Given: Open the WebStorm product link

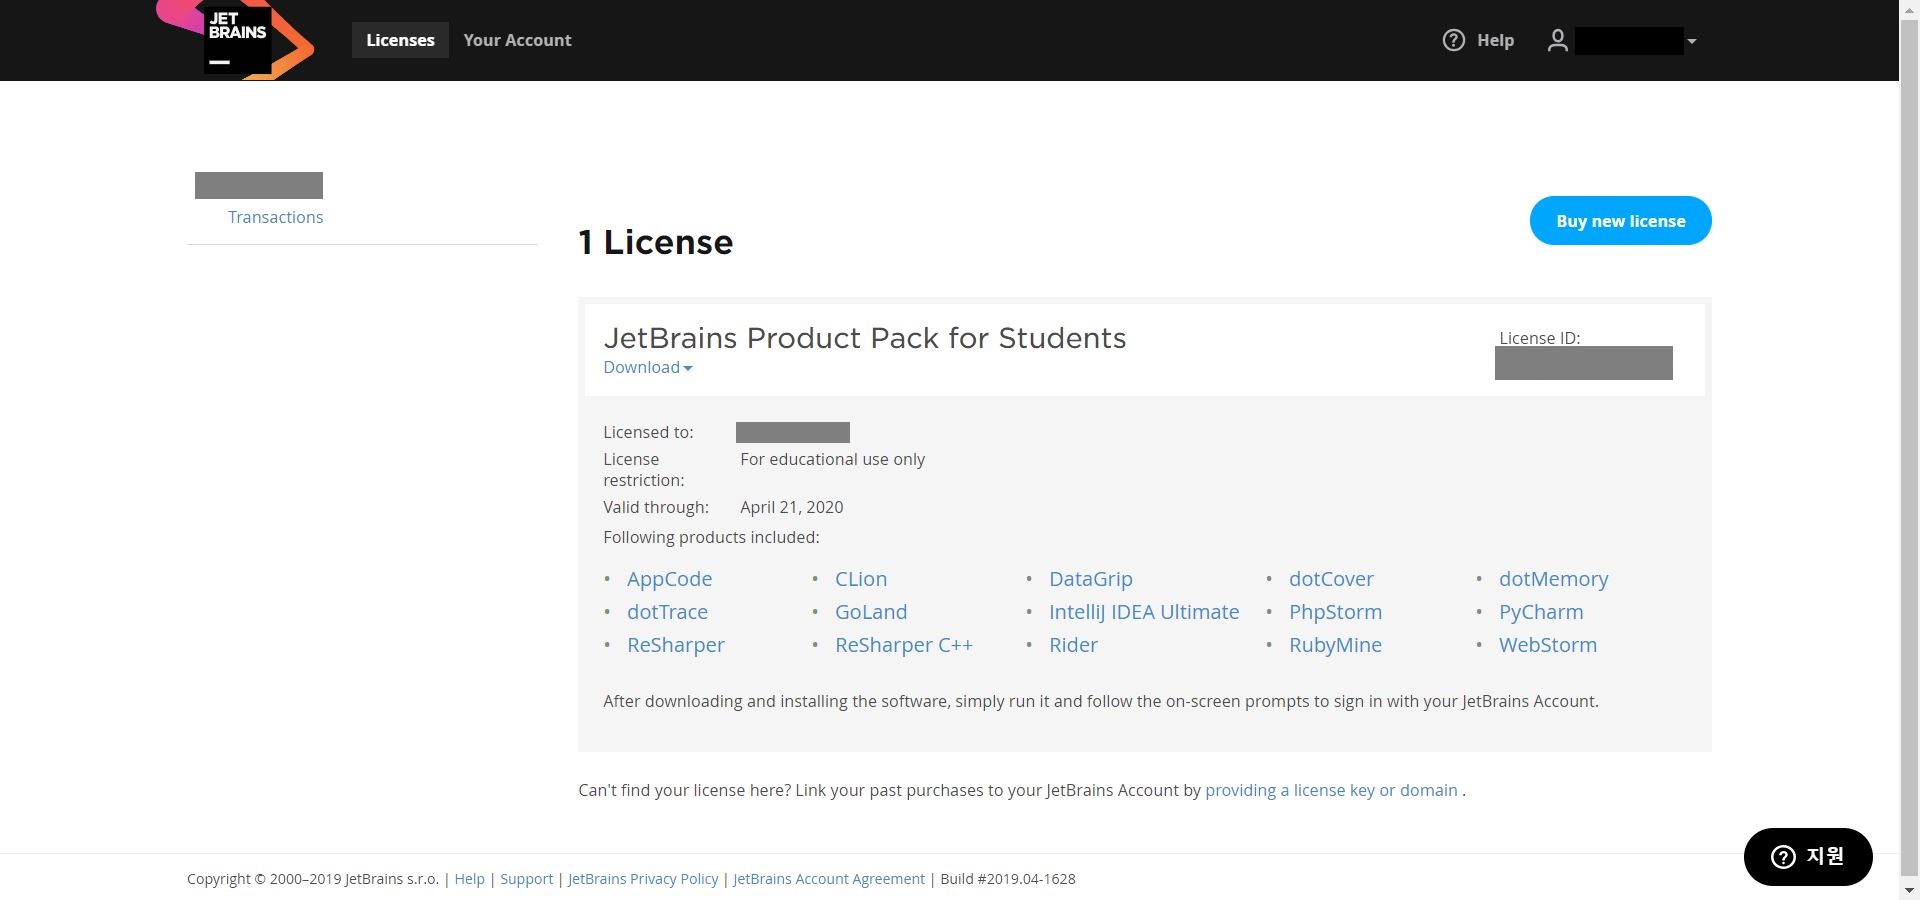Looking at the screenshot, I should pyautogui.click(x=1548, y=645).
